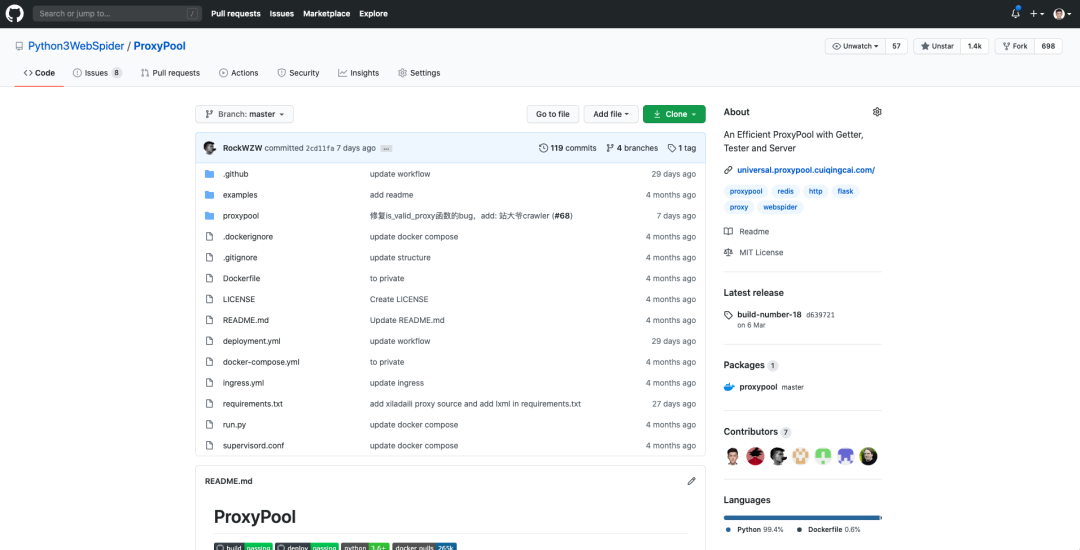This screenshot has width=1080, height=550.
Task: Open the ProxyPool repository name link
Action: 159,46
